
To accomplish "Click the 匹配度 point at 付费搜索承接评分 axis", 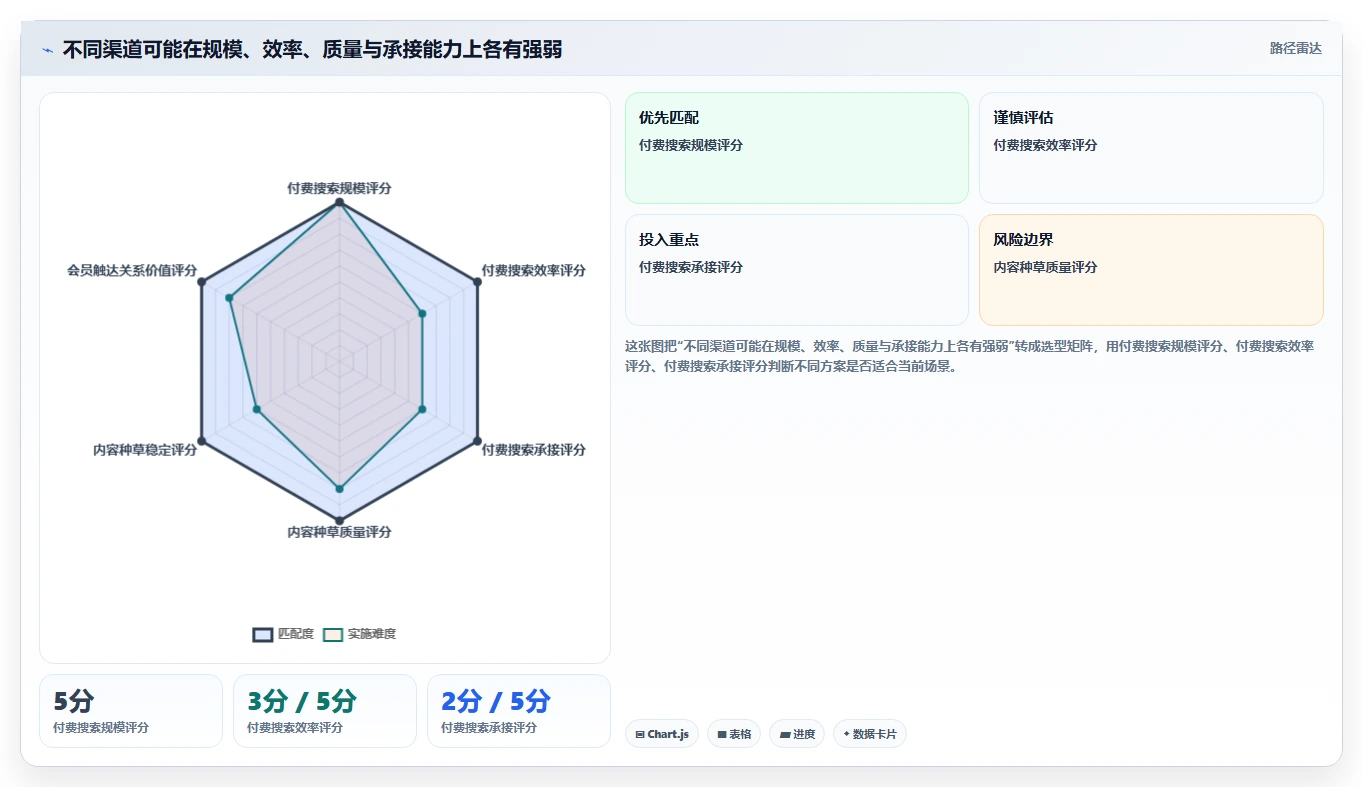I will click(477, 441).
